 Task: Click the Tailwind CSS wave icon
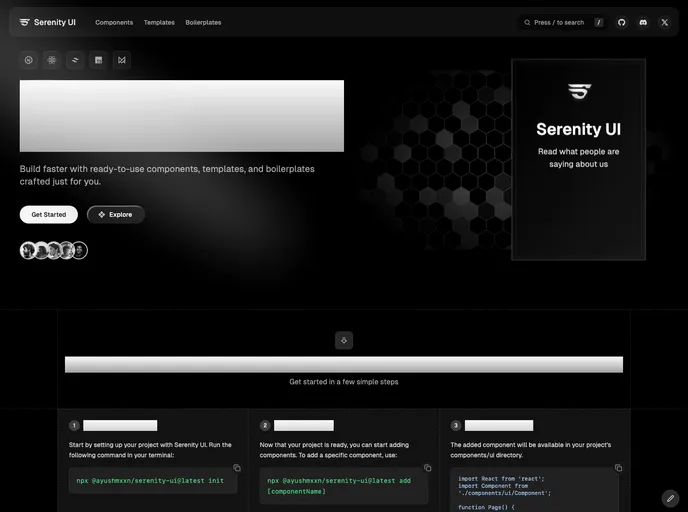[x=75, y=60]
